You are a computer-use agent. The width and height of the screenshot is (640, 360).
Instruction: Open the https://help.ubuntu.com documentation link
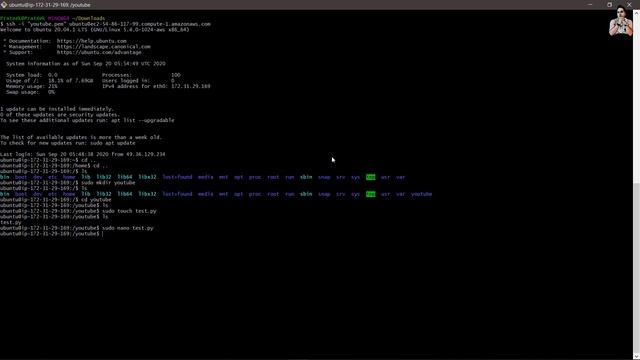[91, 41]
